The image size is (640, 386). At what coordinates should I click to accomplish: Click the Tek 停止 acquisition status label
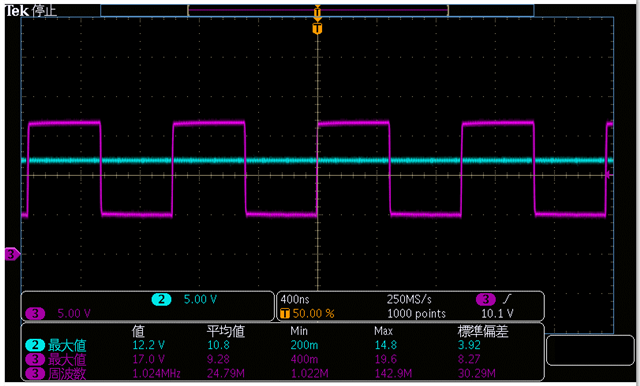[x=31, y=11]
